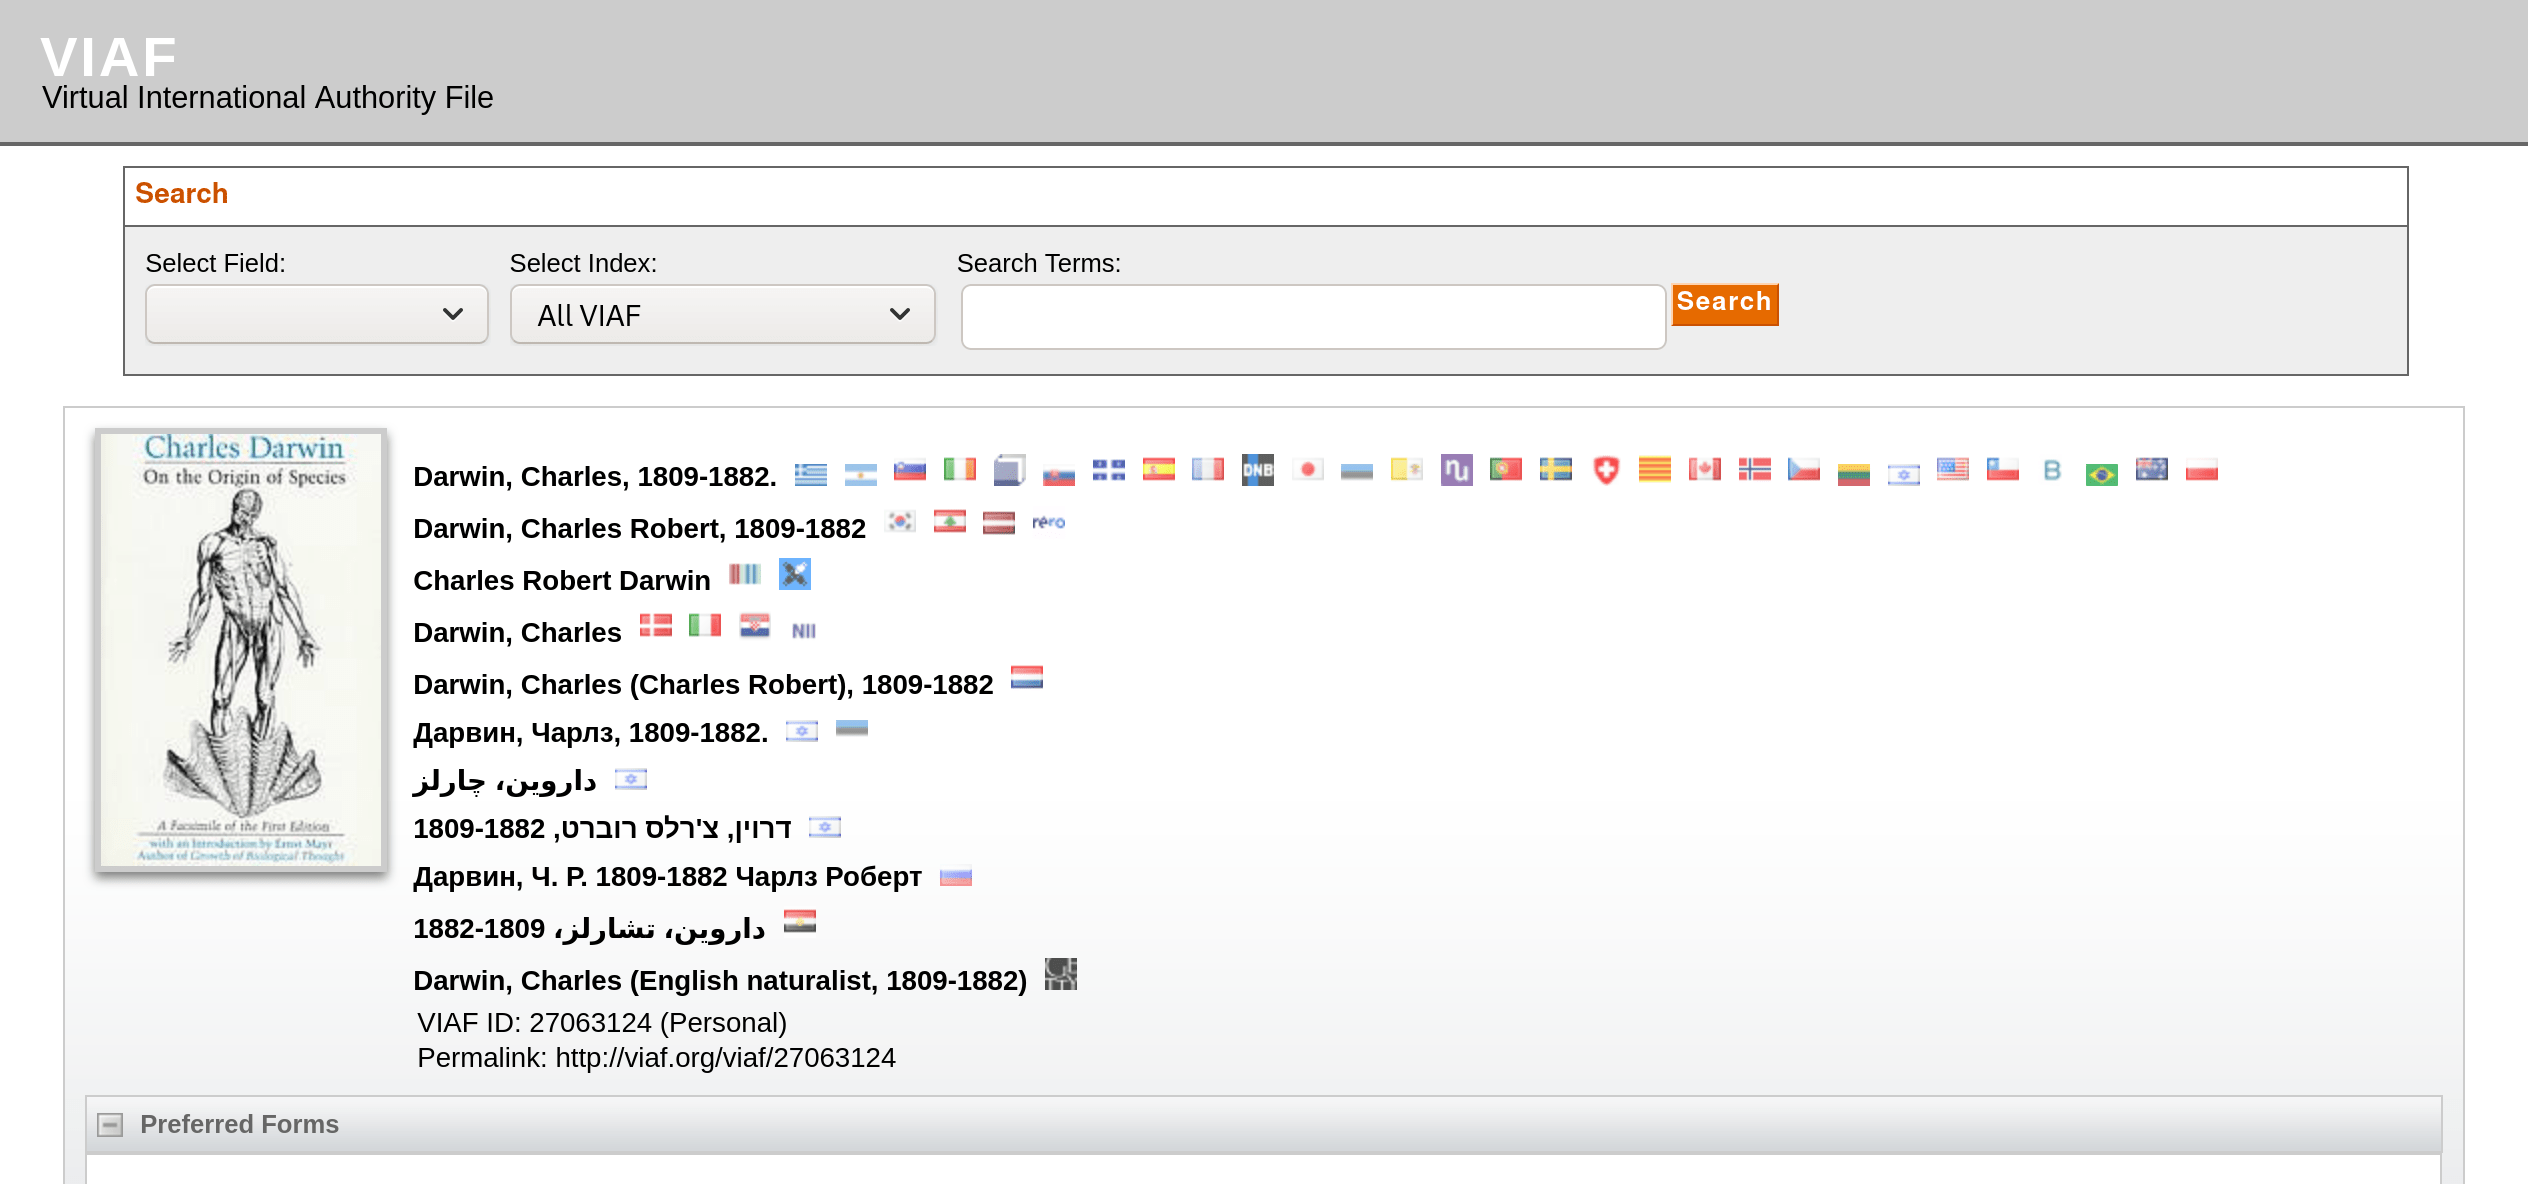
Task: Click the France flag icon in first name row
Action: [1207, 469]
